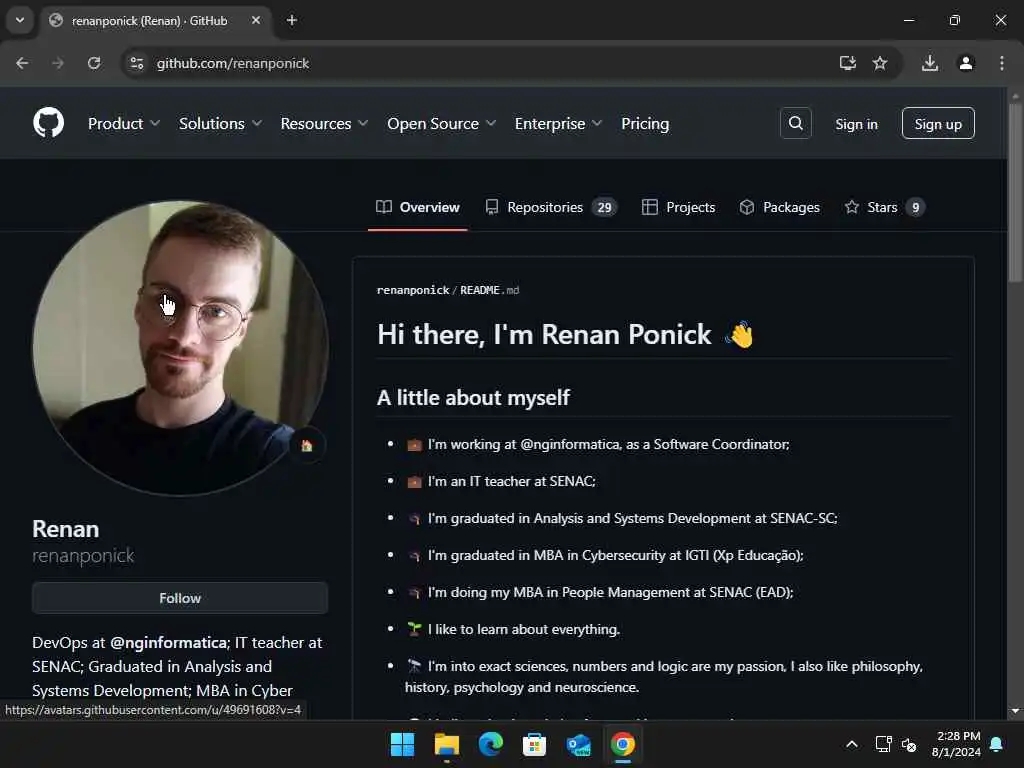Open Renan's profile avatar image
The width and height of the screenshot is (1024, 768).
(x=180, y=348)
